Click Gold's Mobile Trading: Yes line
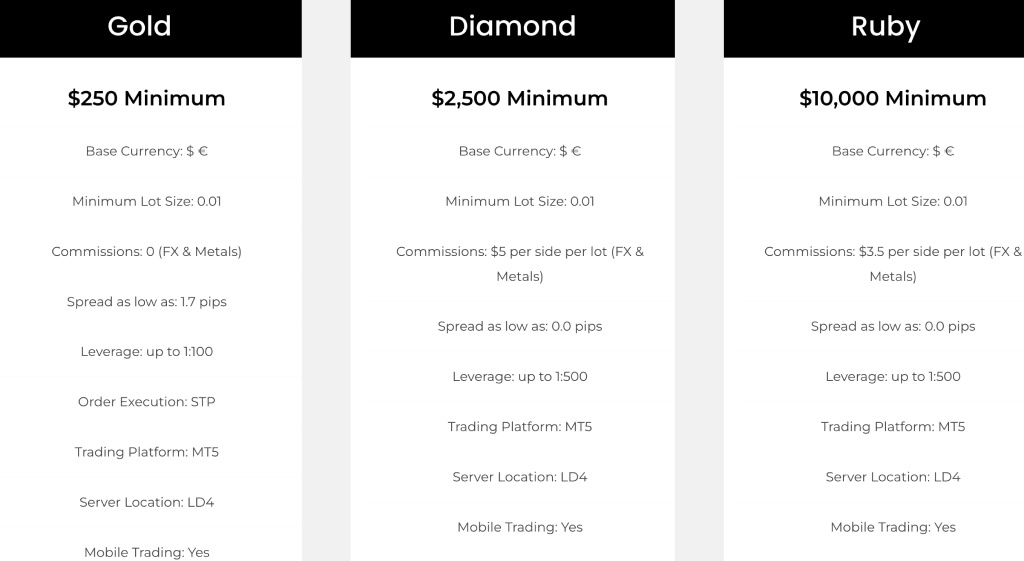 tap(146, 553)
